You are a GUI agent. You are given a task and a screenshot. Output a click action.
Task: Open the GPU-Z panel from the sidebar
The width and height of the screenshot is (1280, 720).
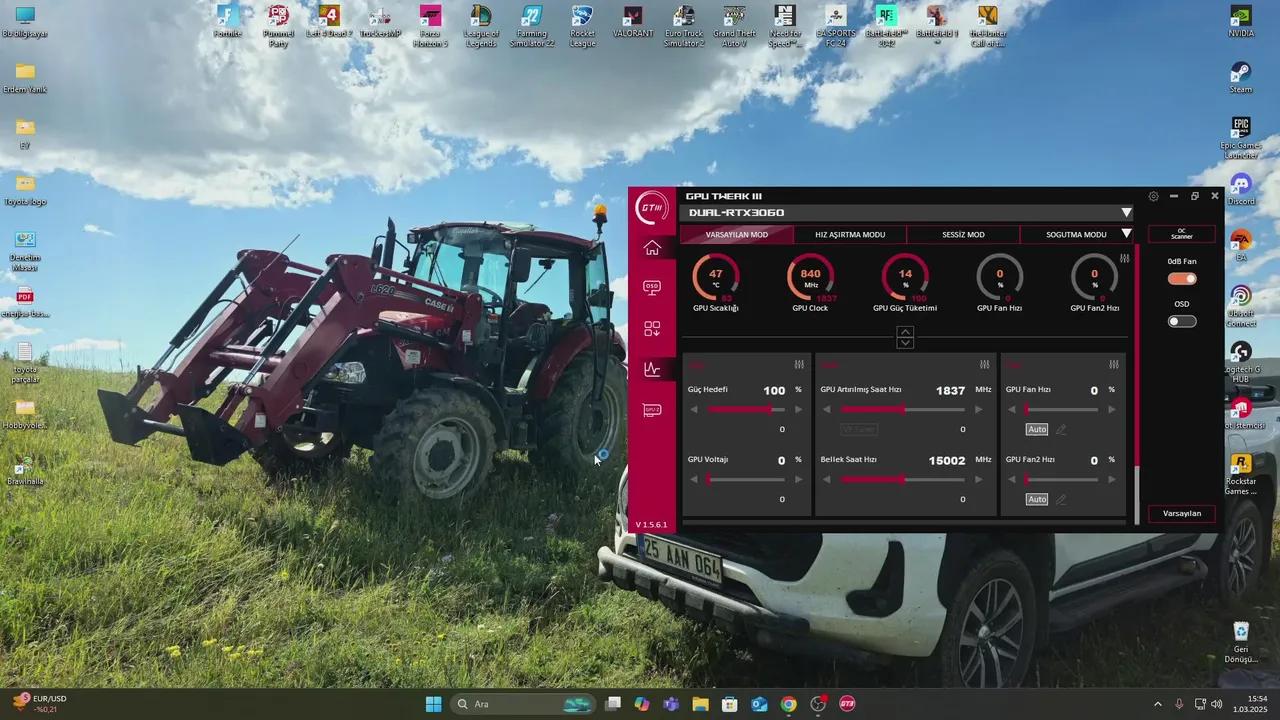click(652, 410)
